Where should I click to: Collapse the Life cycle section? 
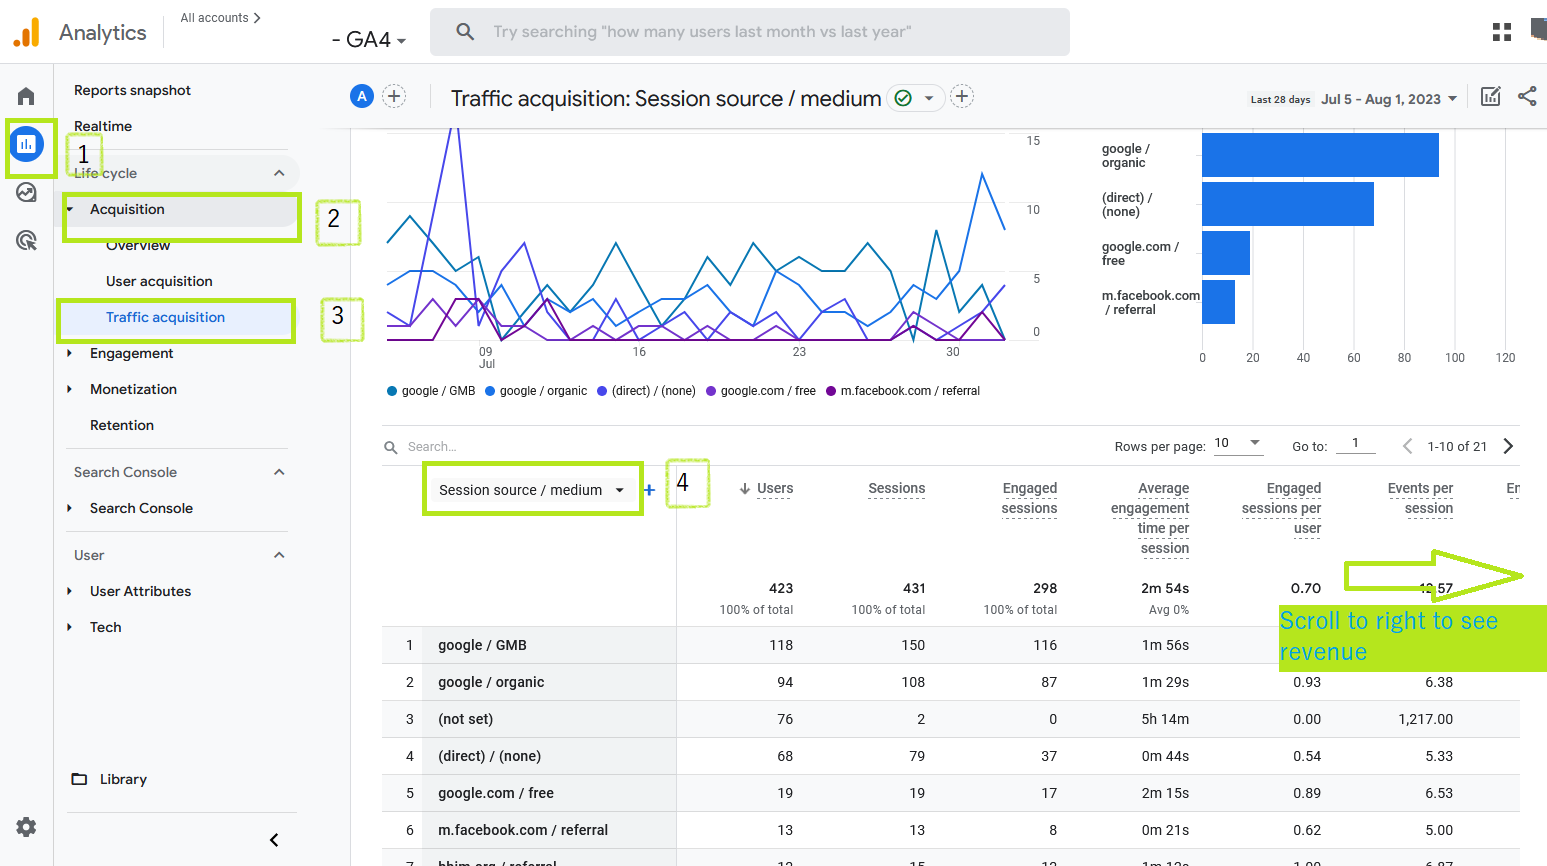point(279,173)
